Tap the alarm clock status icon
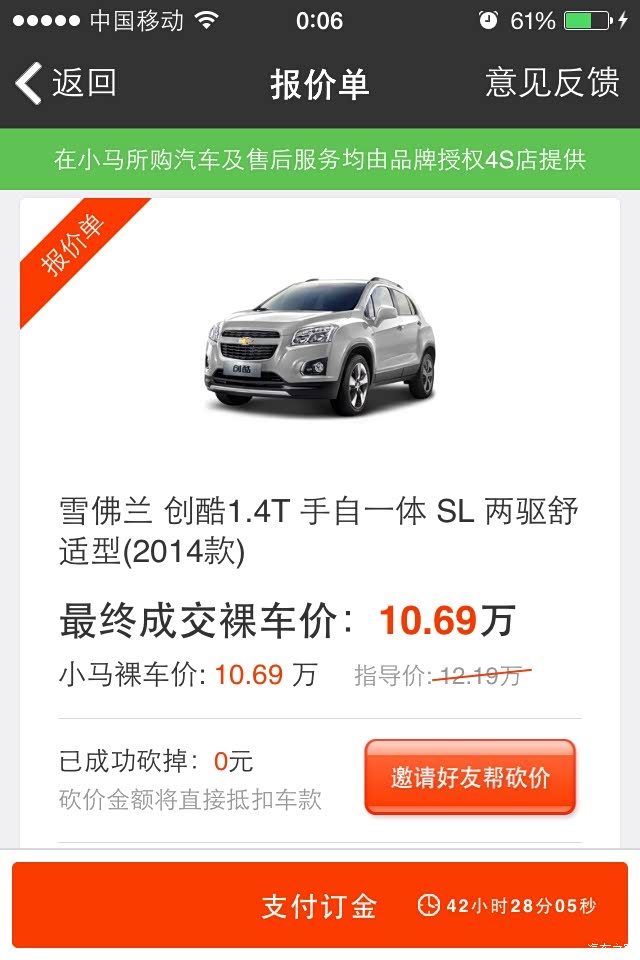The width and height of the screenshot is (640, 960). (x=488, y=21)
